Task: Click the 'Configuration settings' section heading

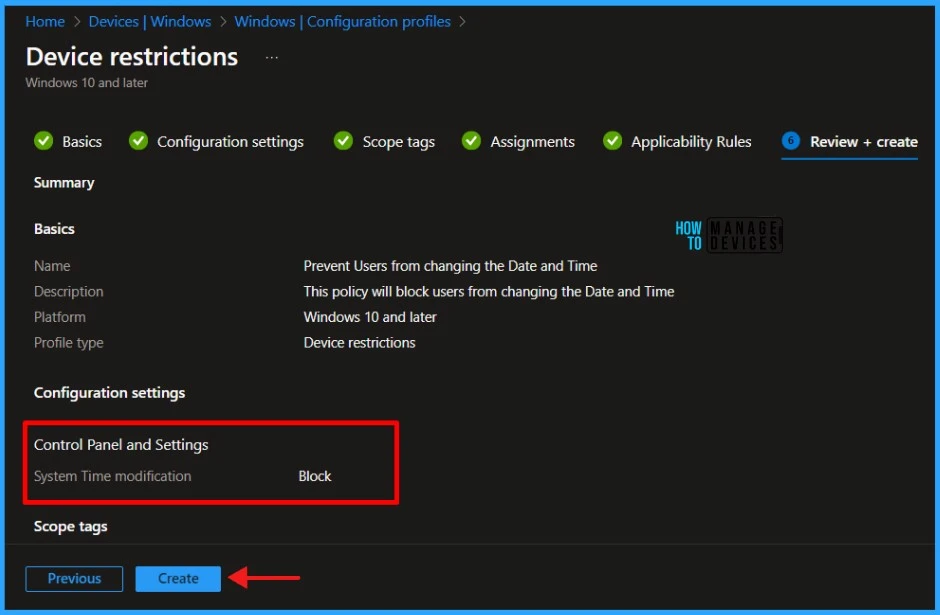Action: [x=109, y=393]
